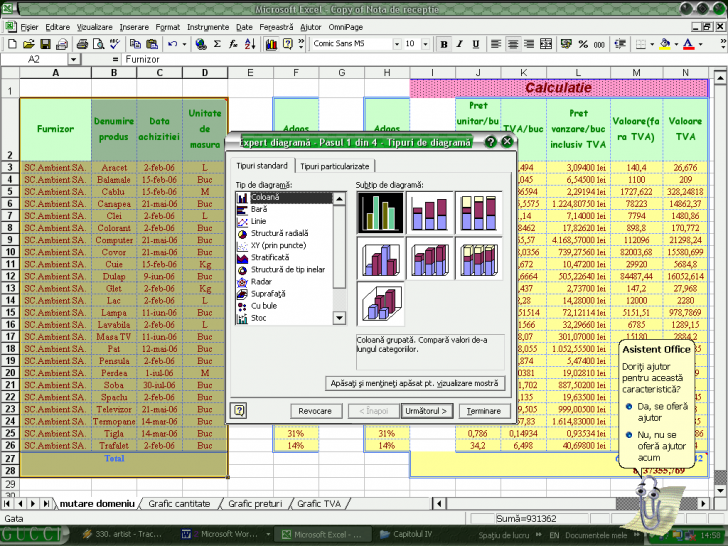Open the Fișier menu
The height and width of the screenshot is (546, 728).
[29, 27]
